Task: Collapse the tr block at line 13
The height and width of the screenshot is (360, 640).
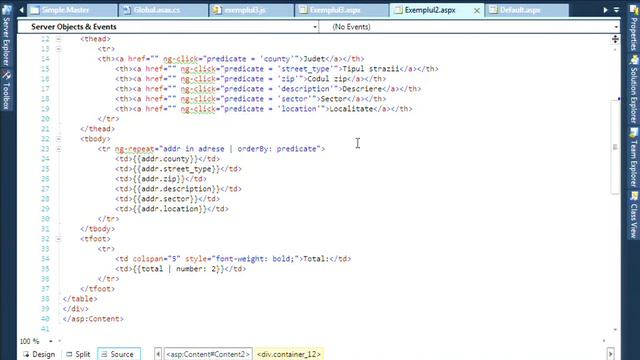Action: pos(58,49)
